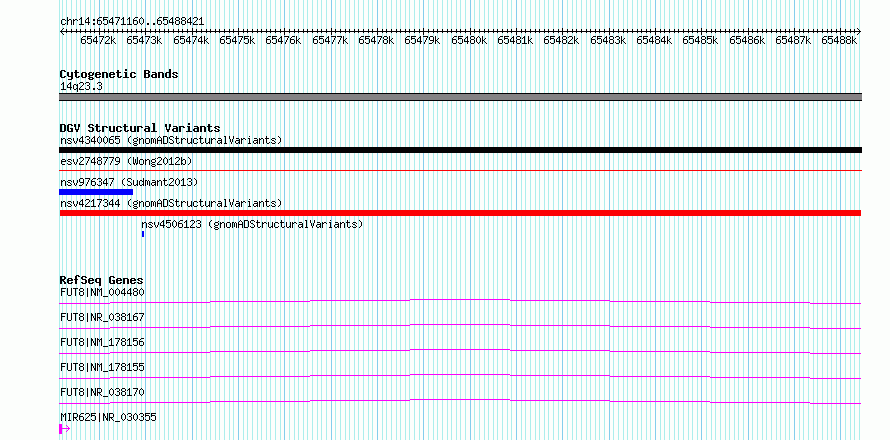
Task: Click ruler tick label 65475k
Action: (x=237, y=40)
